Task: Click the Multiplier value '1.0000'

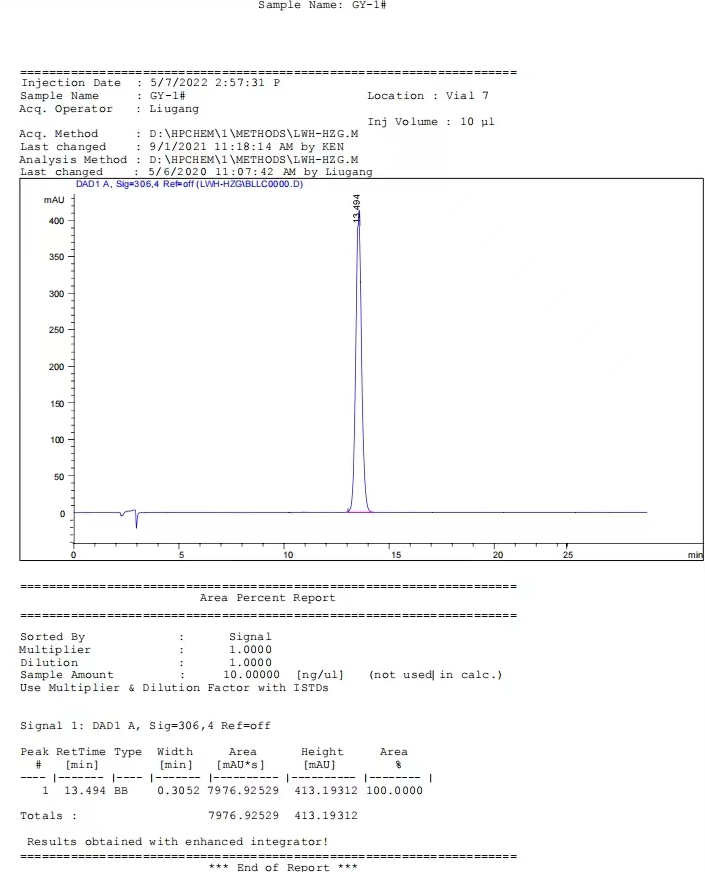Action: tap(250, 650)
